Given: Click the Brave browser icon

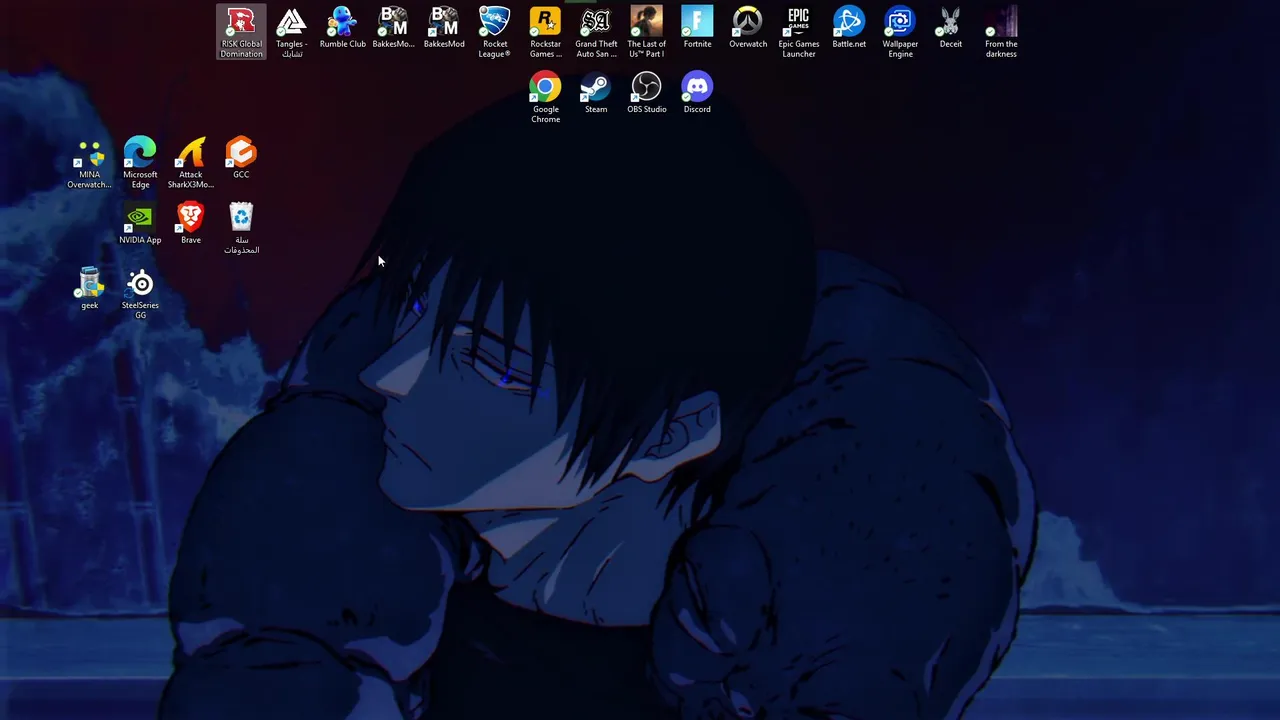Looking at the screenshot, I should [190, 224].
